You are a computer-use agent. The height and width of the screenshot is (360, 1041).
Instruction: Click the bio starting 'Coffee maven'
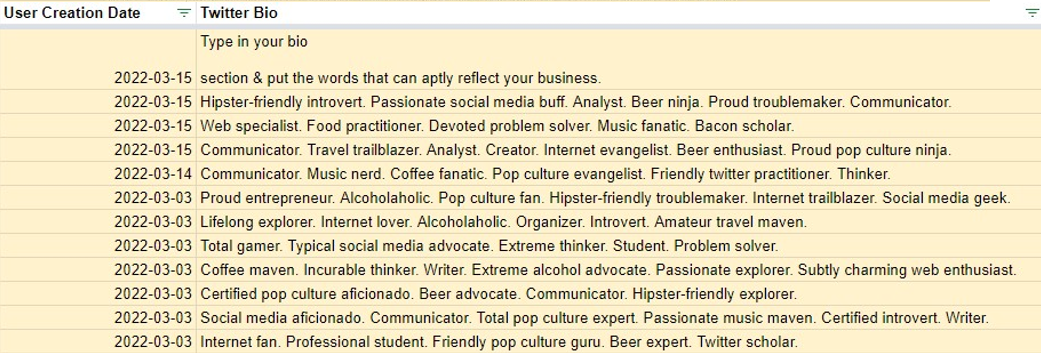[618, 270]
